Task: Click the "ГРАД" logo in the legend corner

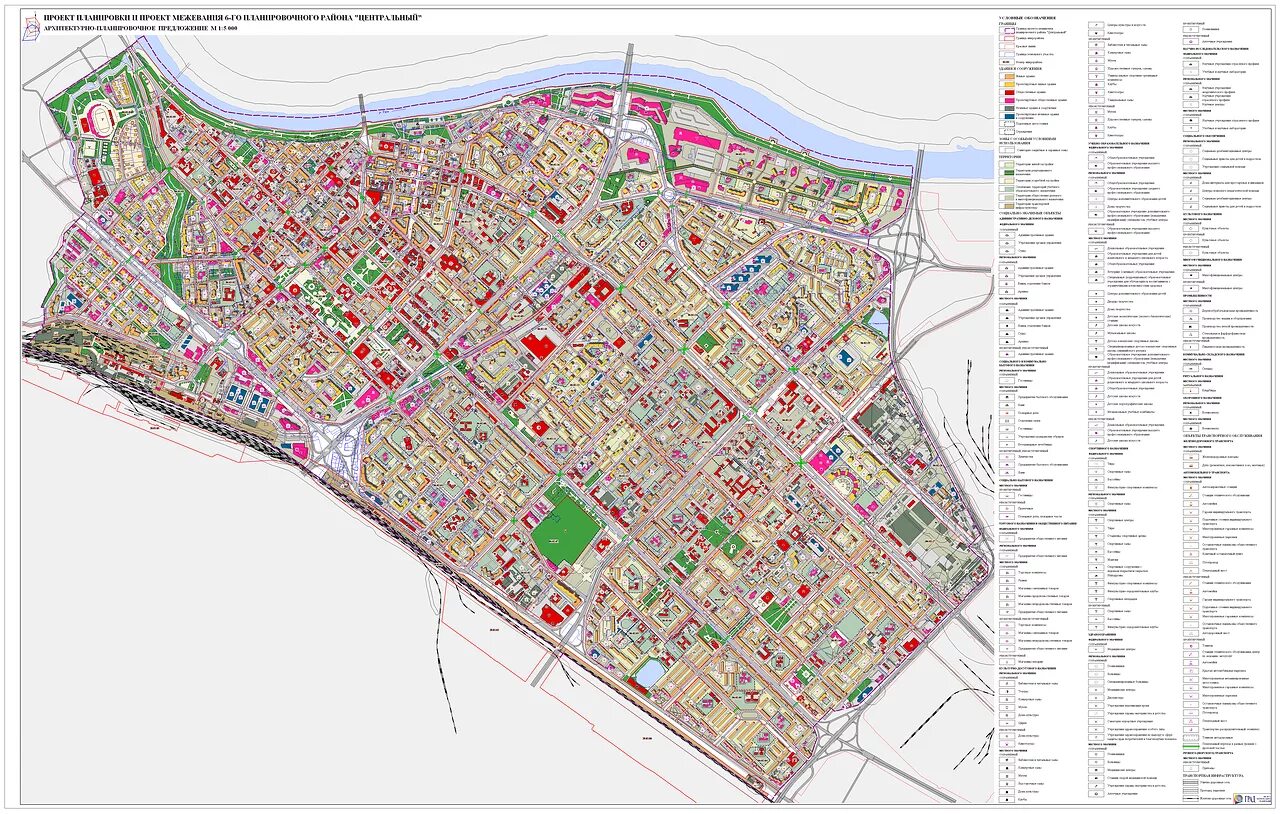Action: [x=1250, y=797]
